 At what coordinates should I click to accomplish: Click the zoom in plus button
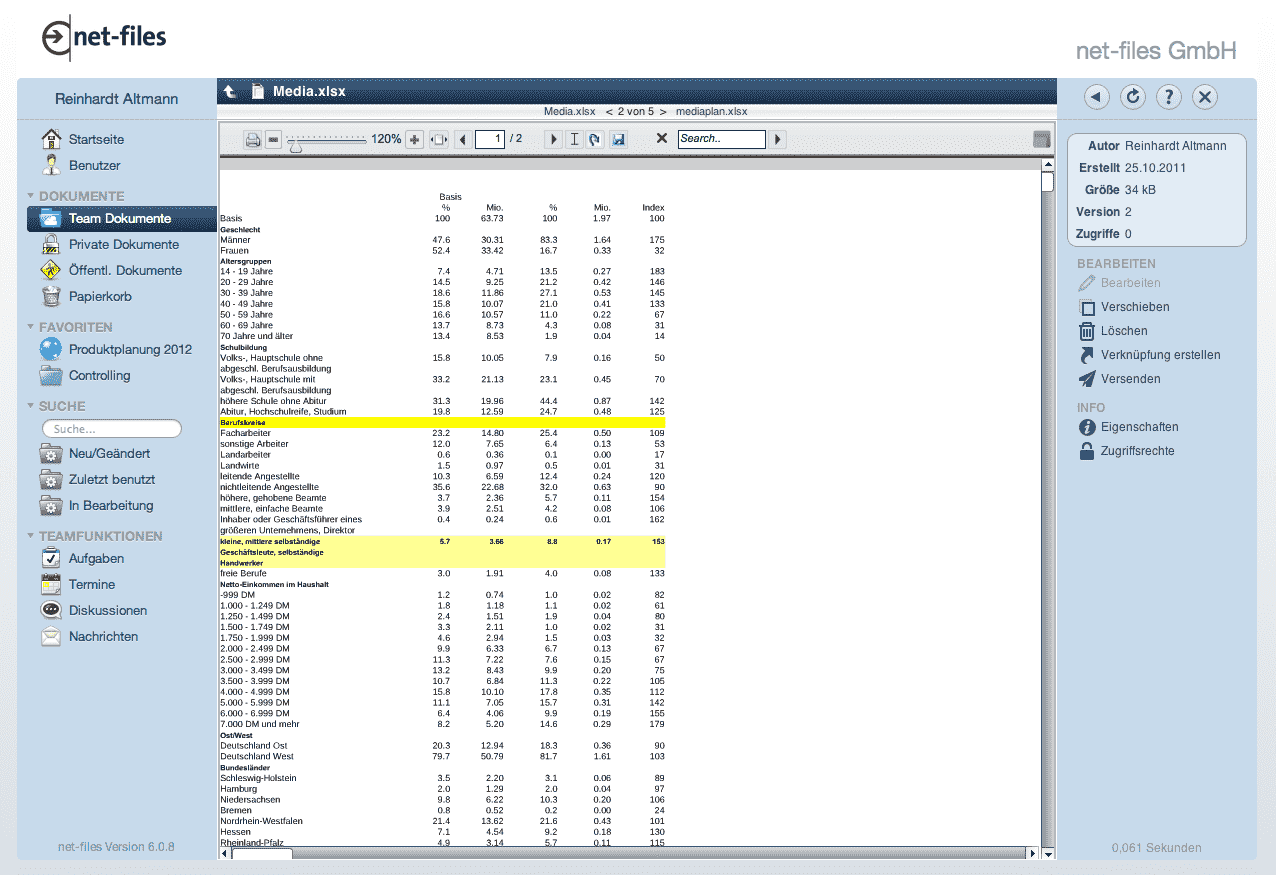point(415,140)
